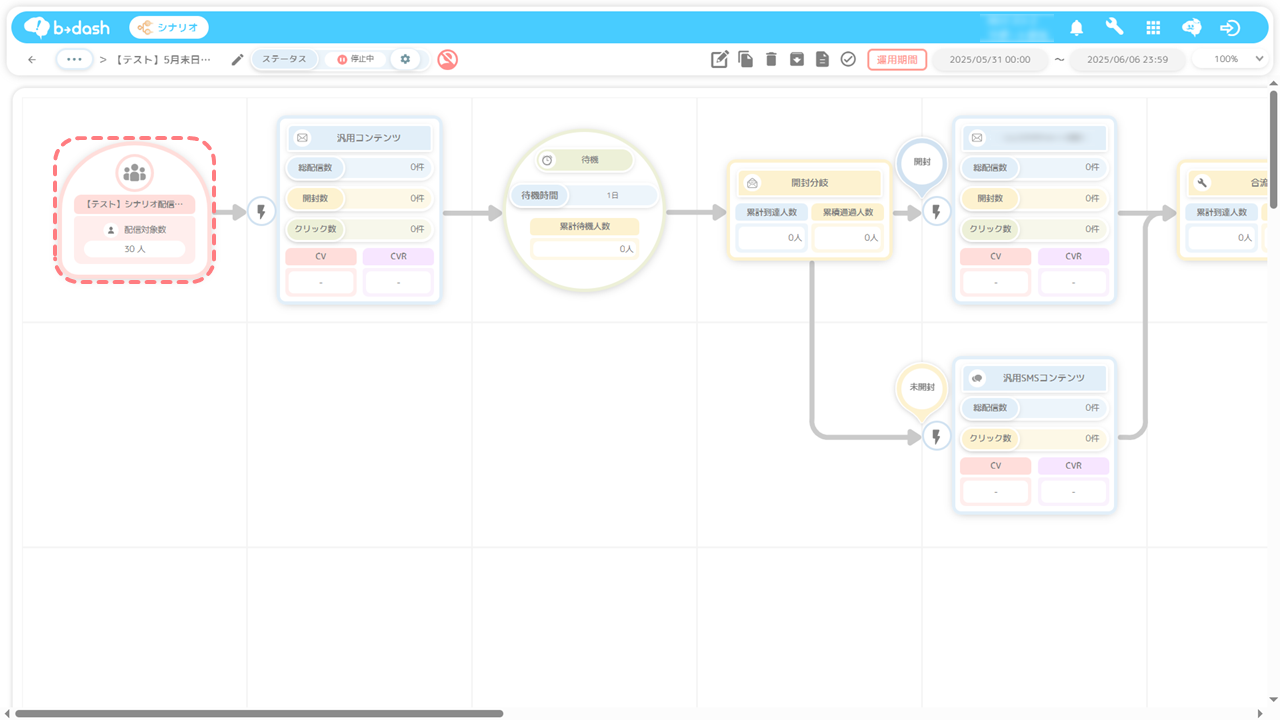
Task: Click the 運用期間 button
Action: click(897, 59)
